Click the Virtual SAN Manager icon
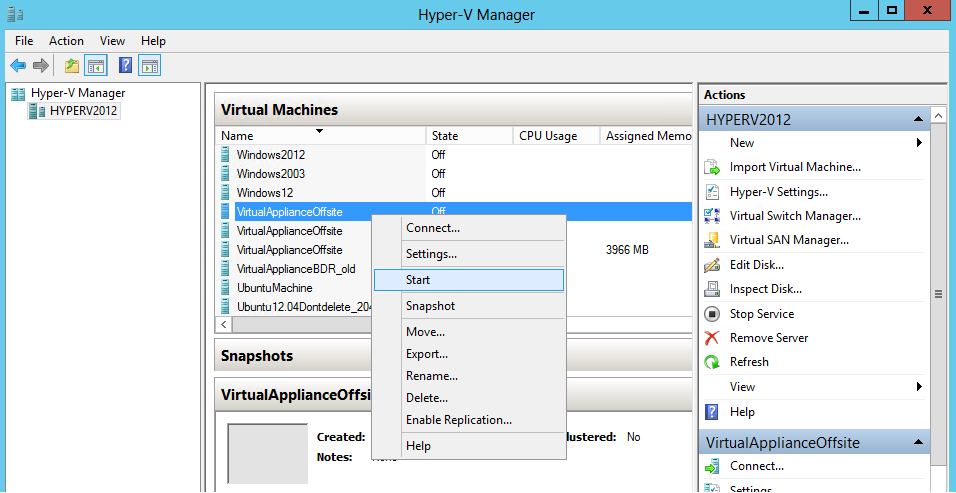This screenshot has width=956, height=493. [712, 240]
